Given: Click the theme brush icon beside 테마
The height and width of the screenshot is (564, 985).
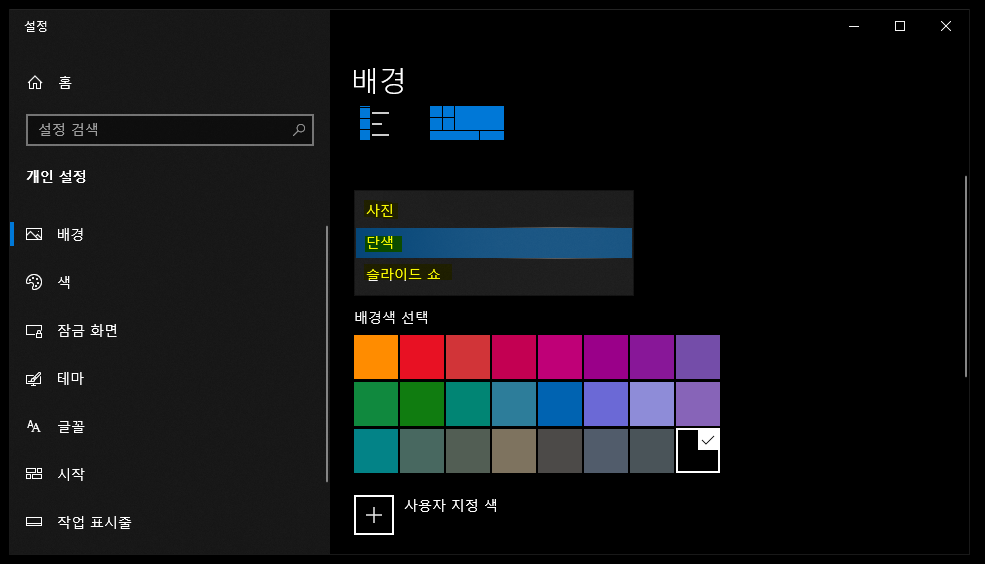Looking at the screenshot, I should coord(34,378).
